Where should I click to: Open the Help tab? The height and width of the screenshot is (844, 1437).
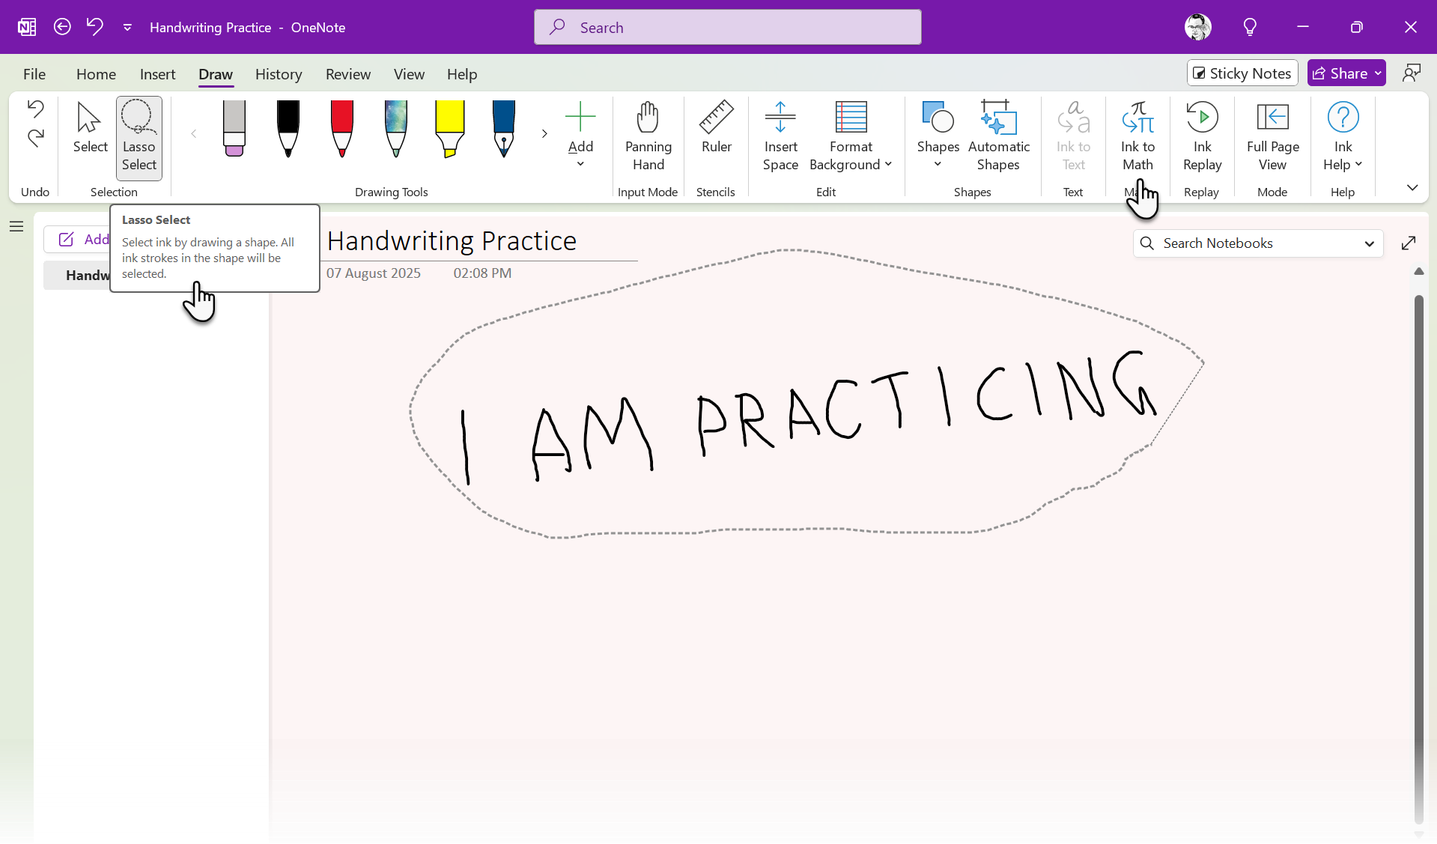tap(462, 74)
